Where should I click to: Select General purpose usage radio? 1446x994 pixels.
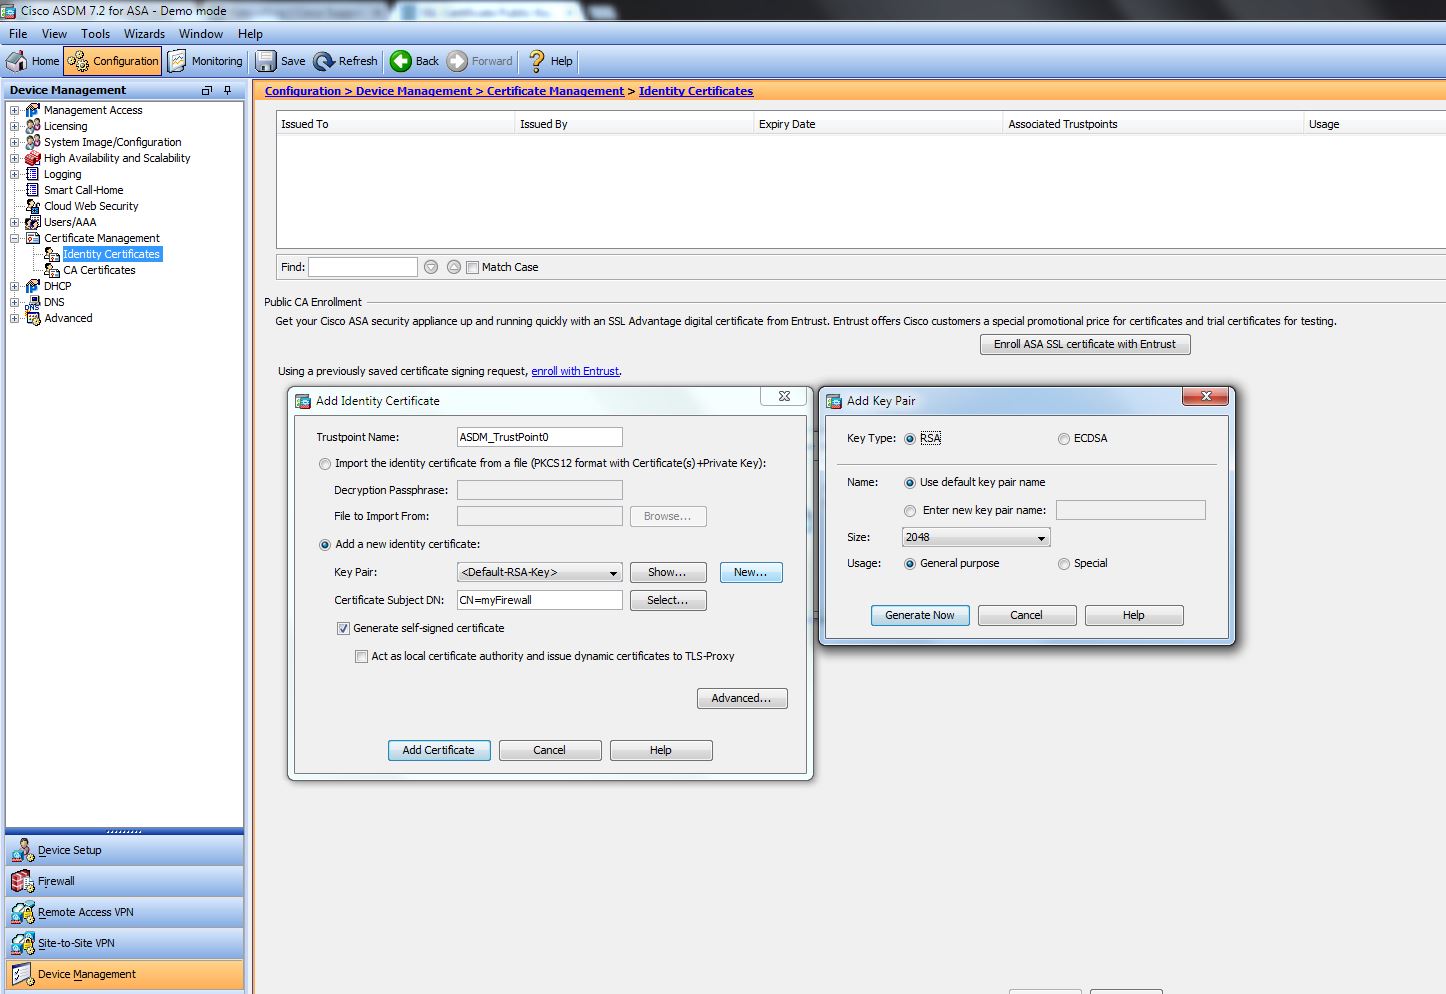[910, 564]
